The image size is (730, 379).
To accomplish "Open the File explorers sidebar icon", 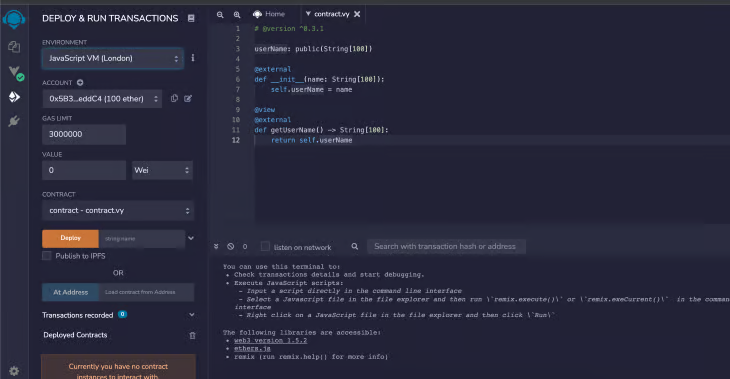I will (14, 47).
